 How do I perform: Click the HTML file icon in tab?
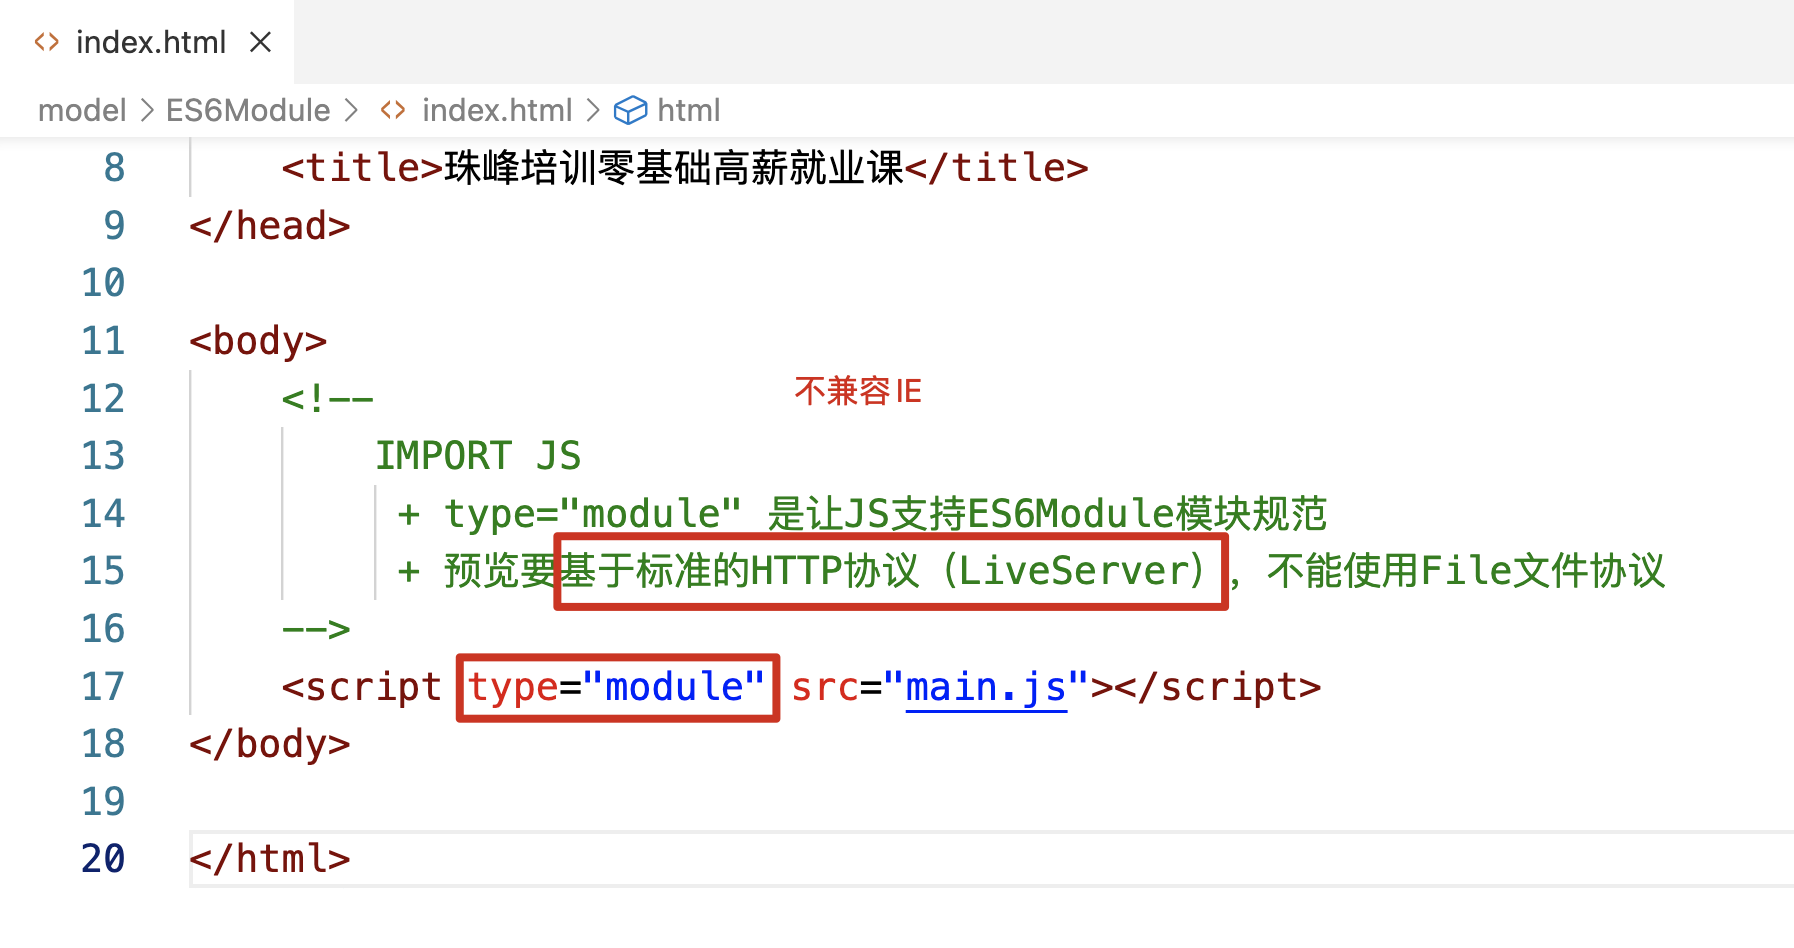pyautogui.click(x=46, y=42)
